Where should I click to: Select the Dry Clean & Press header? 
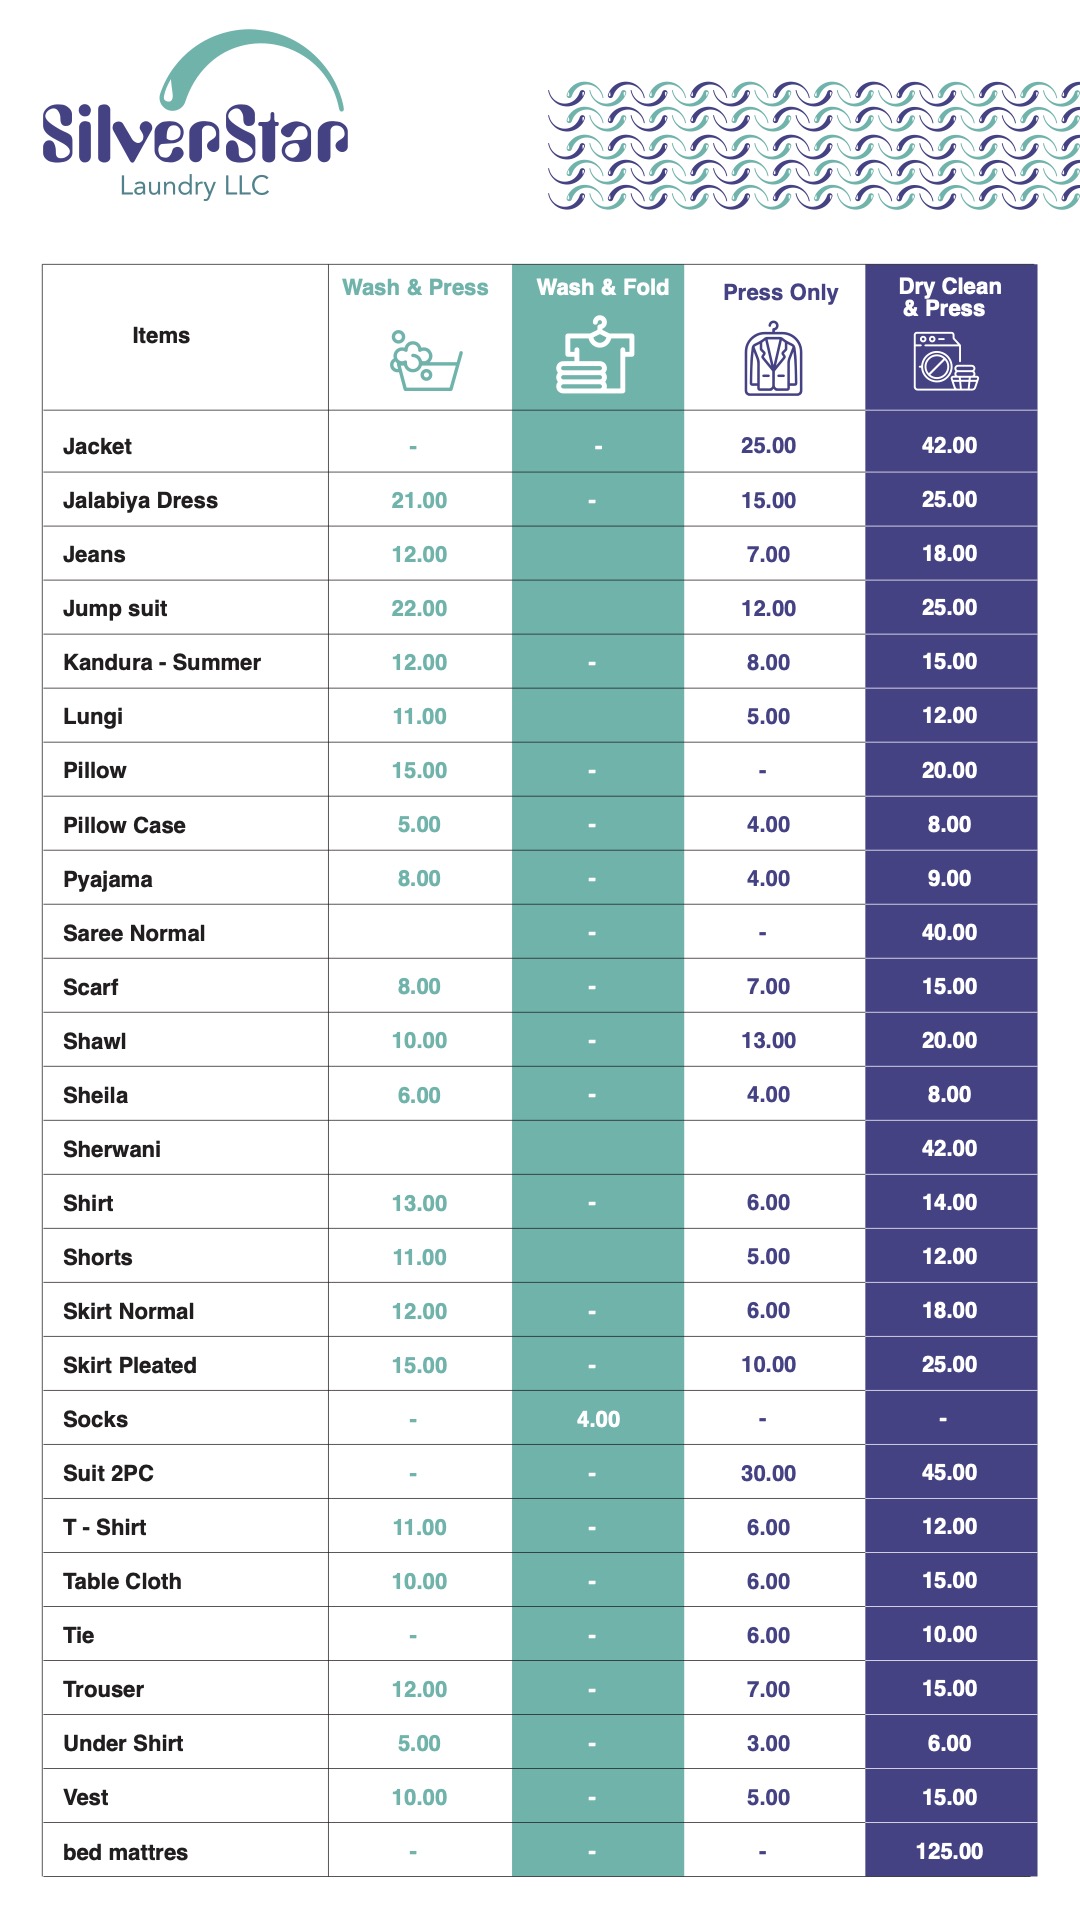click(950, 297)
